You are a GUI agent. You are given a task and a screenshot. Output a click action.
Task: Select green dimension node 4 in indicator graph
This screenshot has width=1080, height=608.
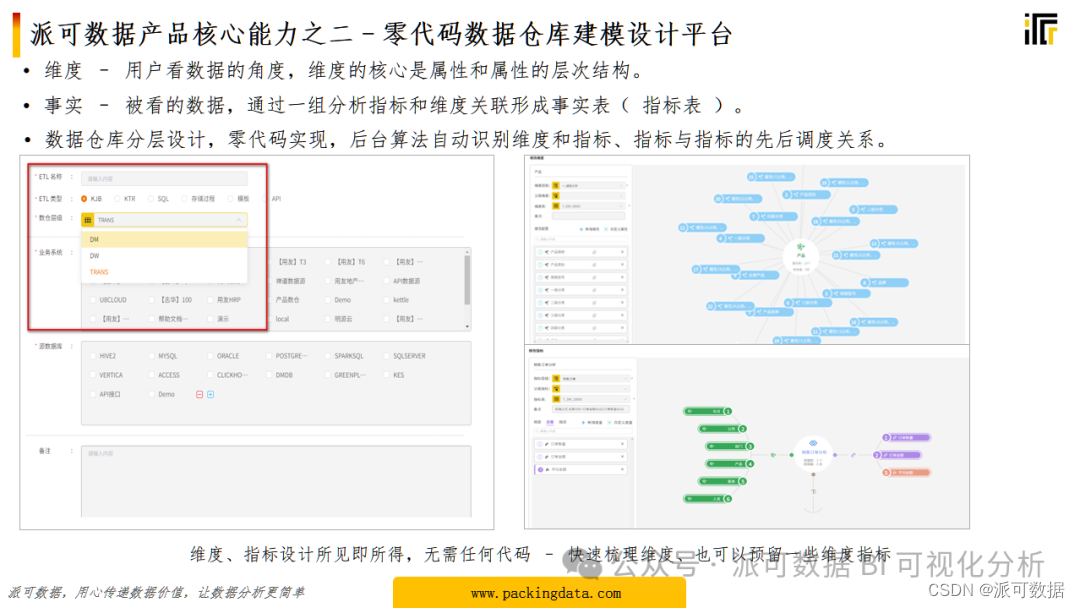tap(729, 463)
